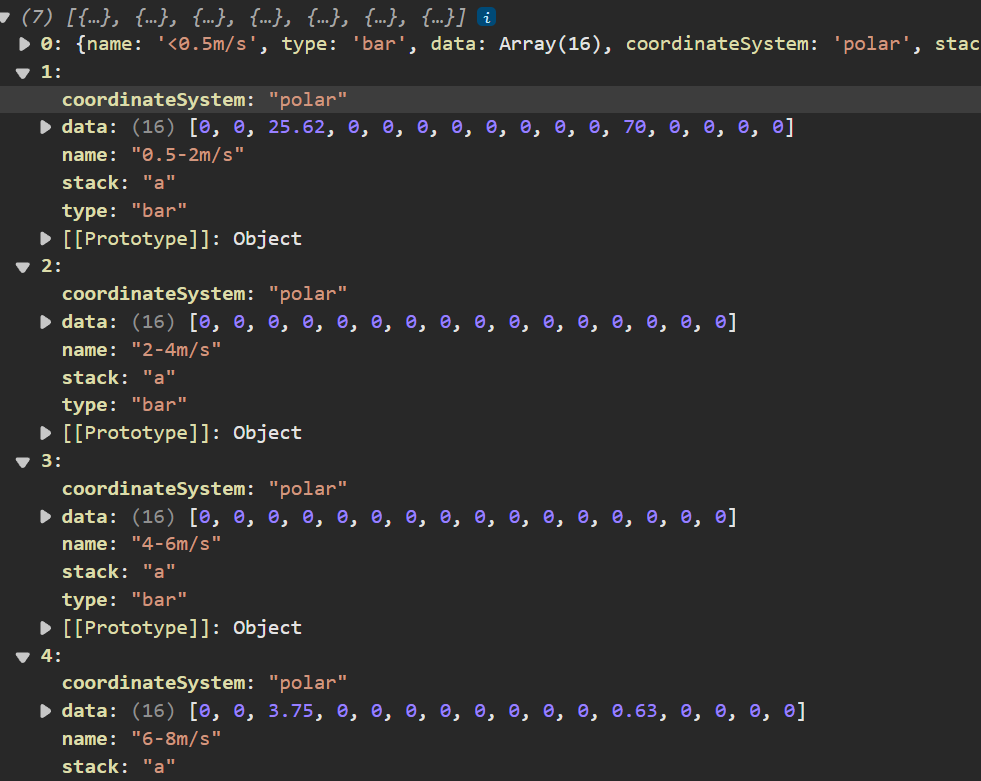This screenshot has width=981, height=781.
Task: Click the name value "0.5-2m/s"
Action: [187, 155]
